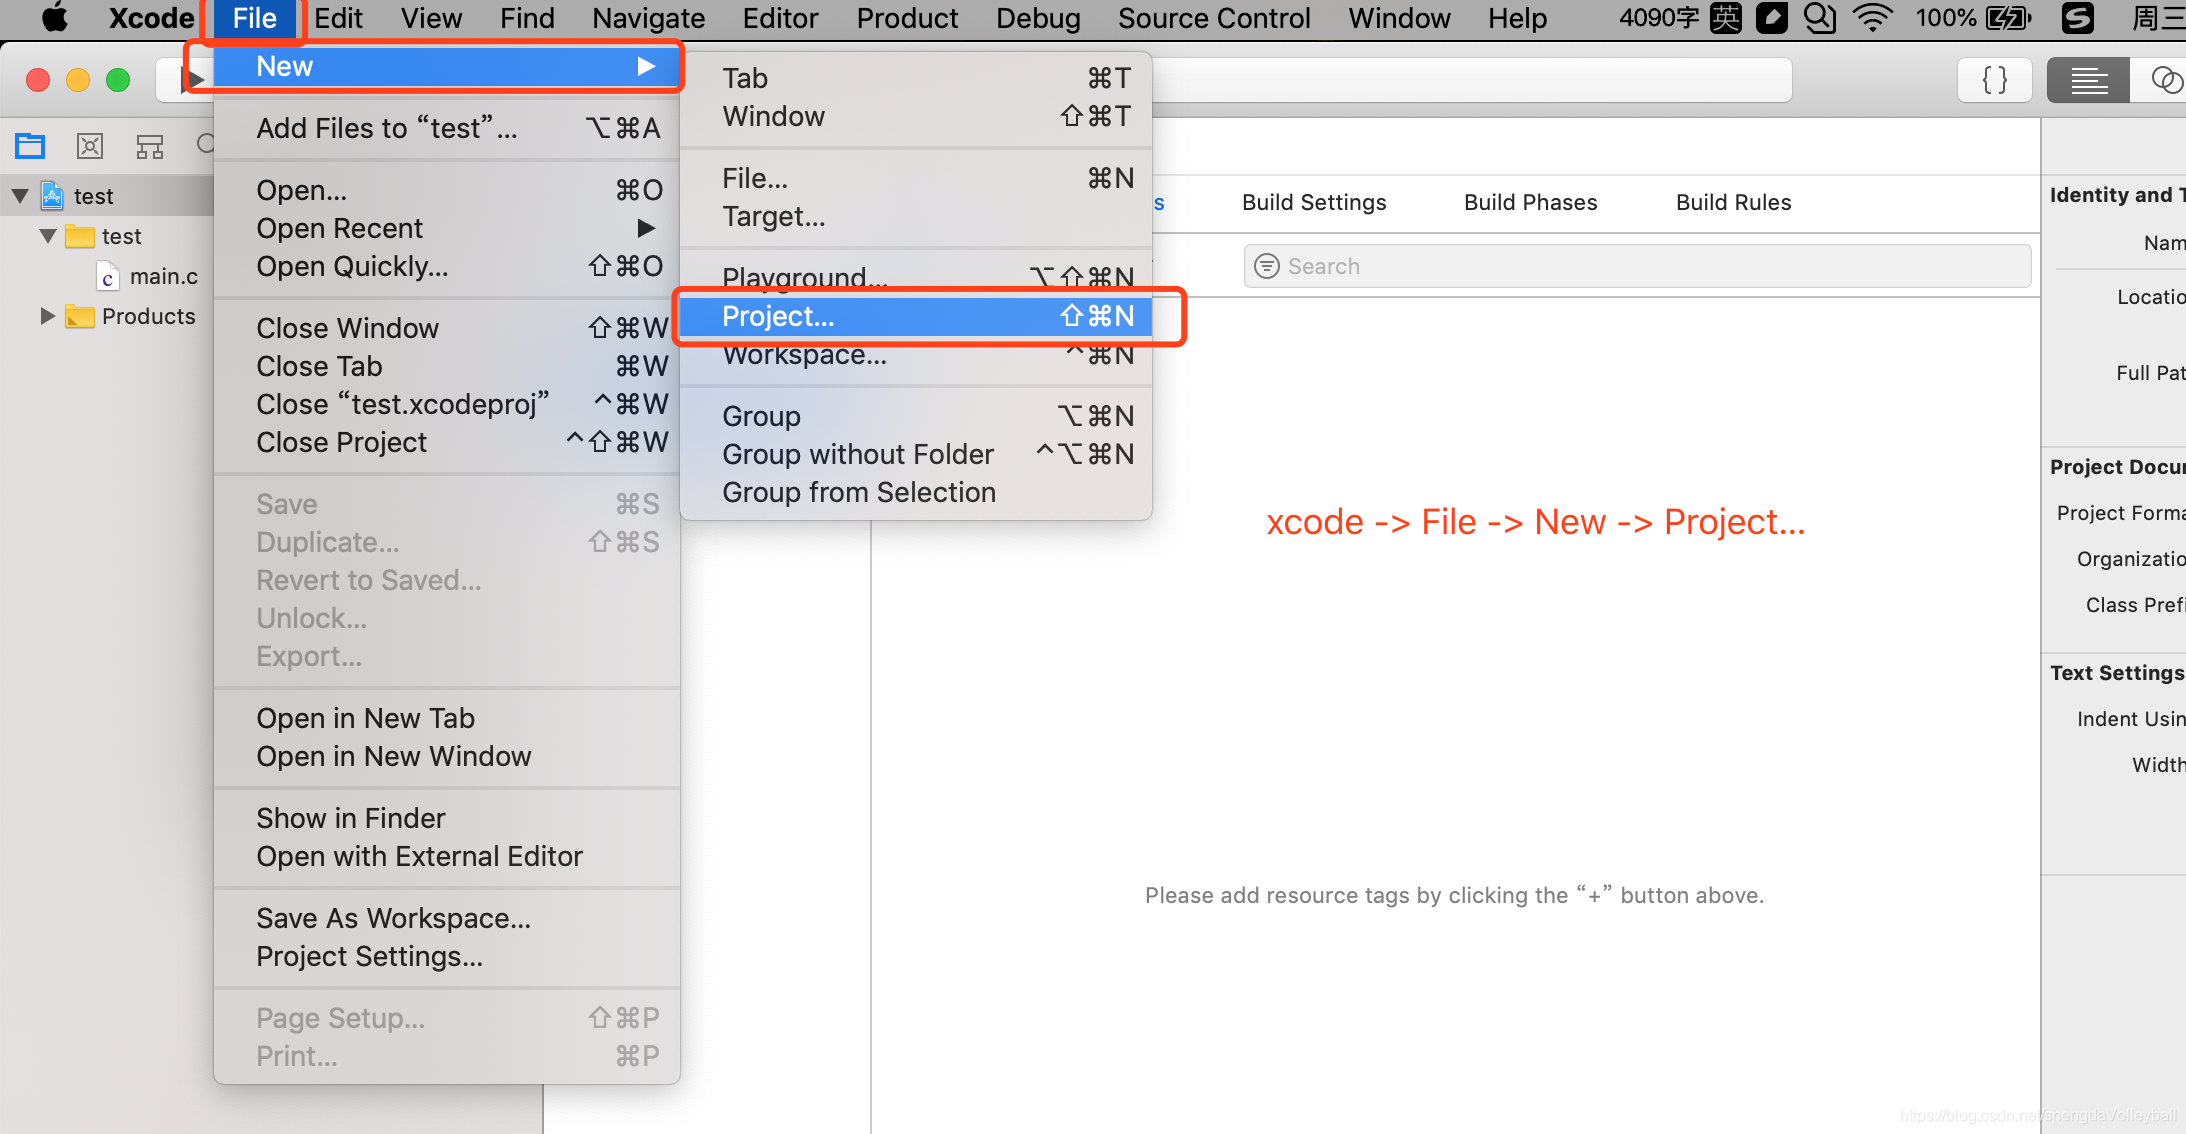Switch to the standard editor lines icon

pyautogui.click(x=2088, y=80)
